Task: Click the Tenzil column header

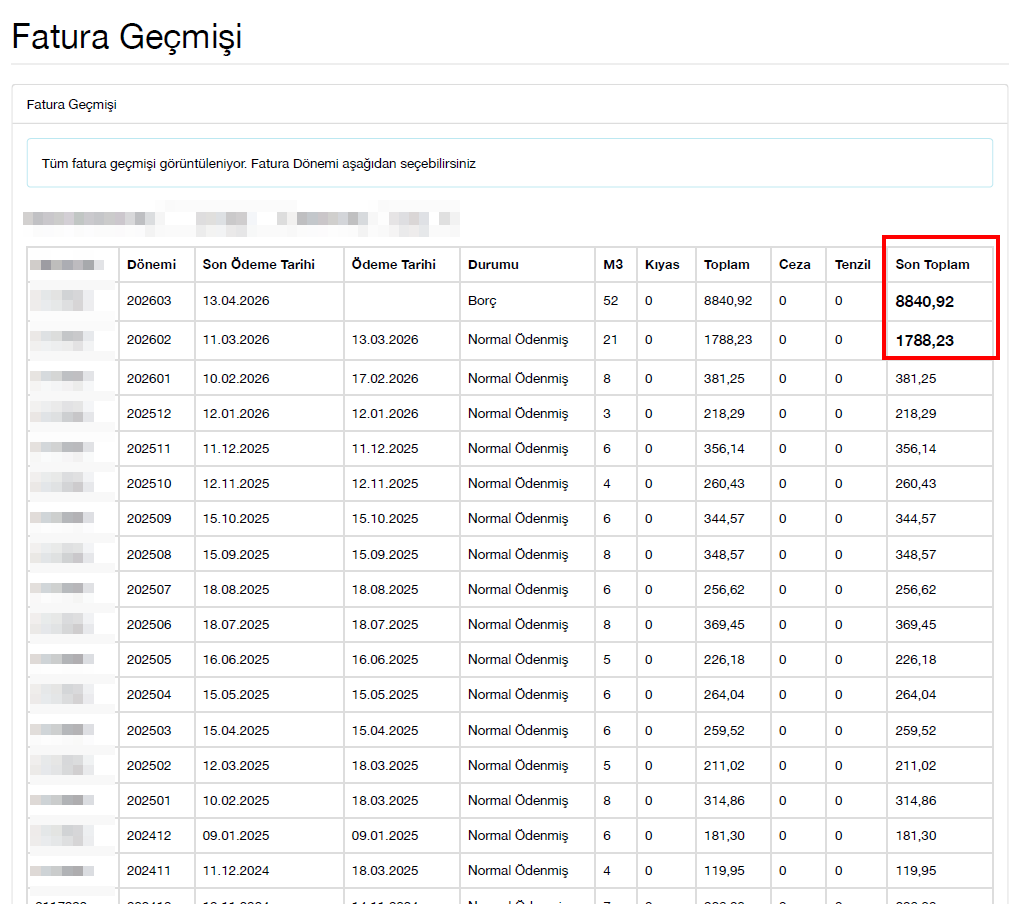Action: point(852,264)
